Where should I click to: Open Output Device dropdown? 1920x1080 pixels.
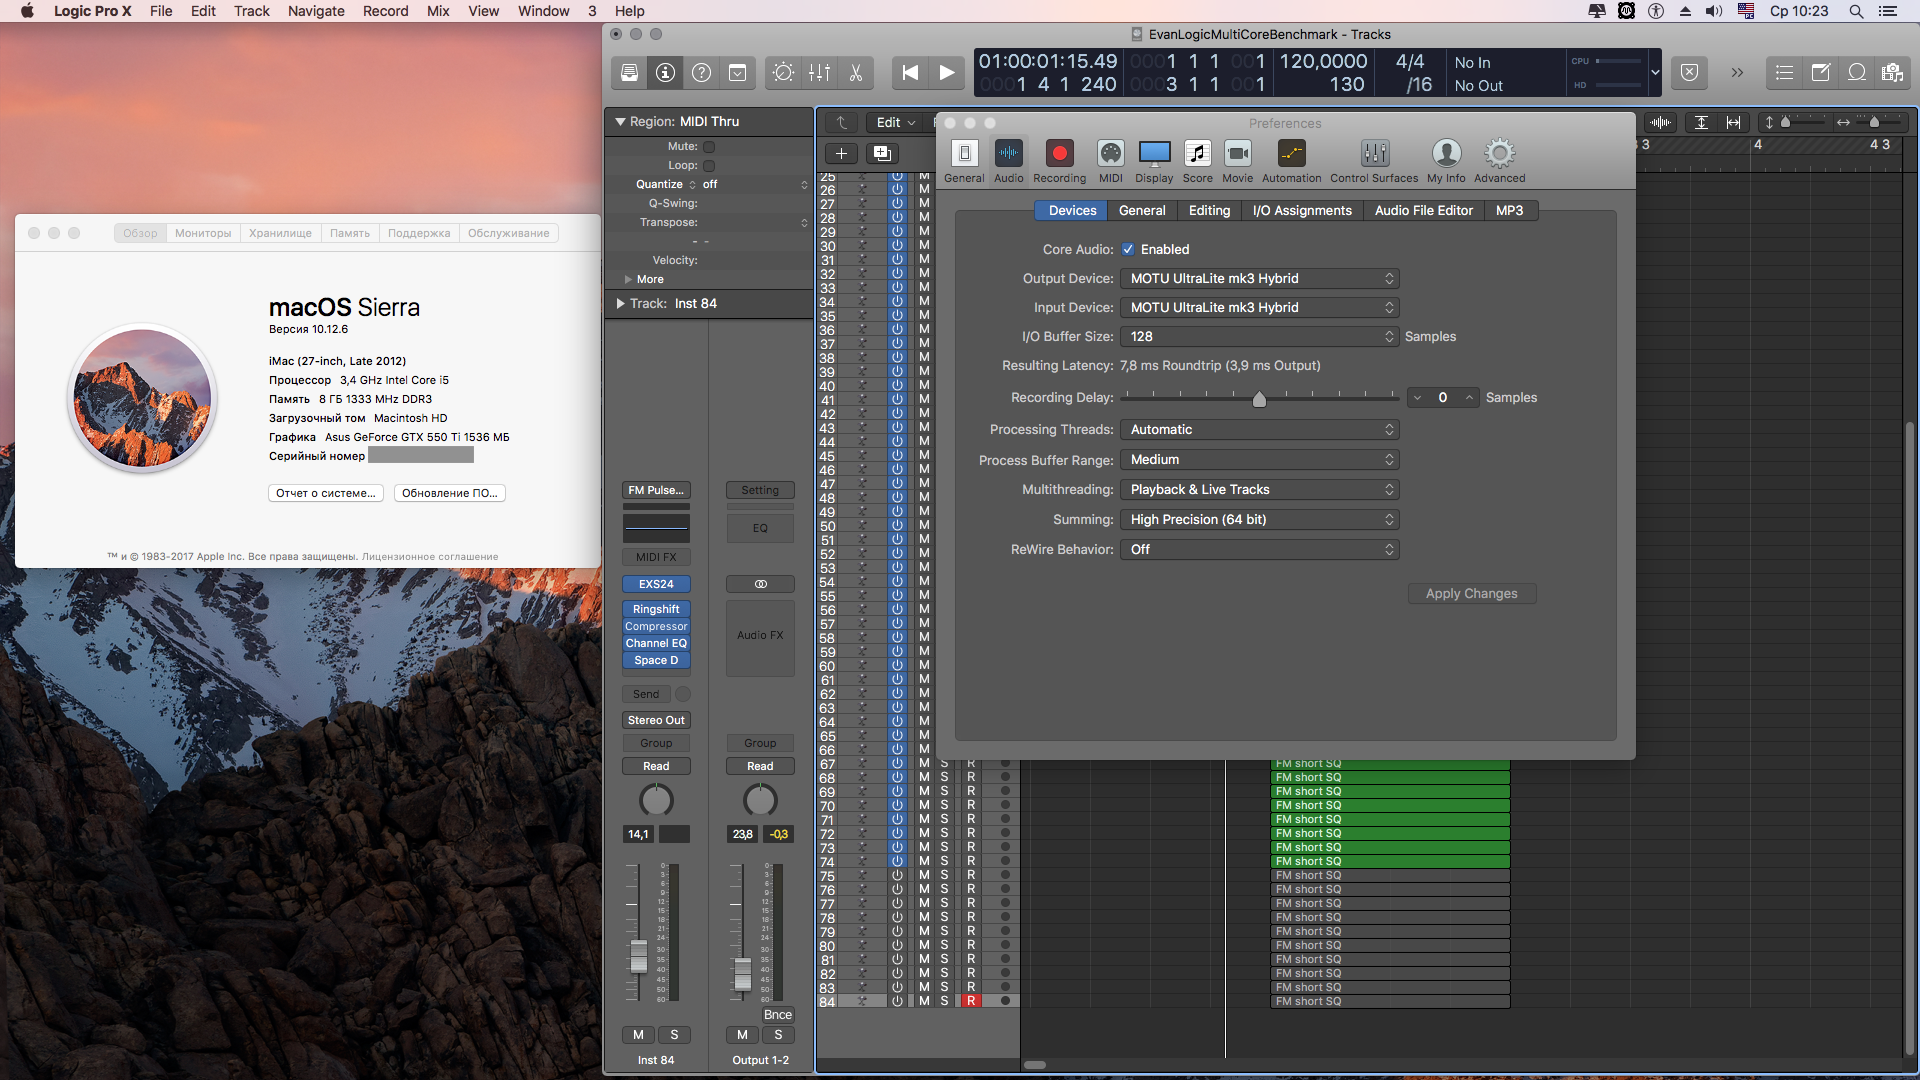click(x=1259, y=279)
